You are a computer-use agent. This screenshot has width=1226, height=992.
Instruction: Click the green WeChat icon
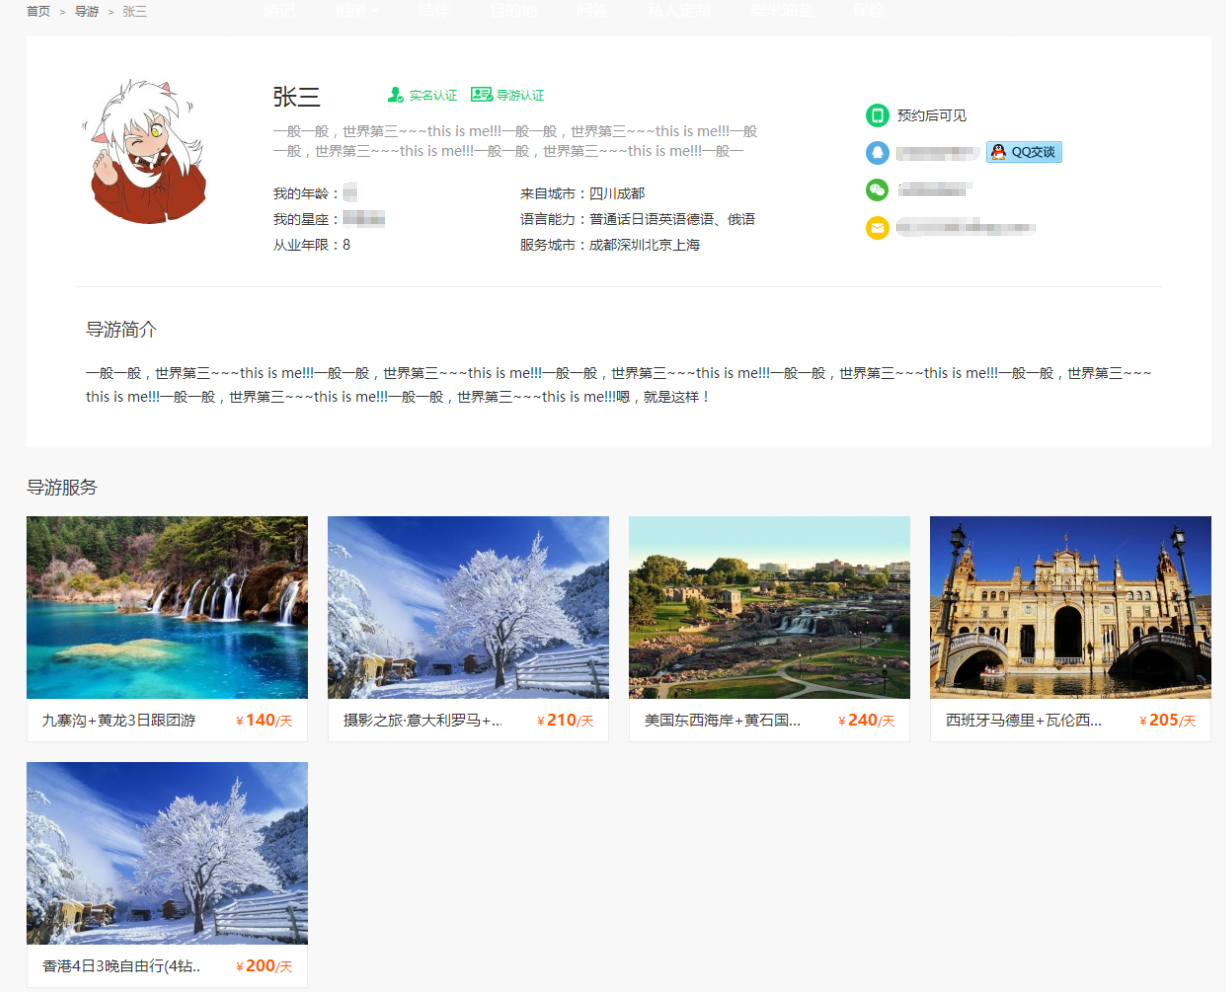[877, 190]
